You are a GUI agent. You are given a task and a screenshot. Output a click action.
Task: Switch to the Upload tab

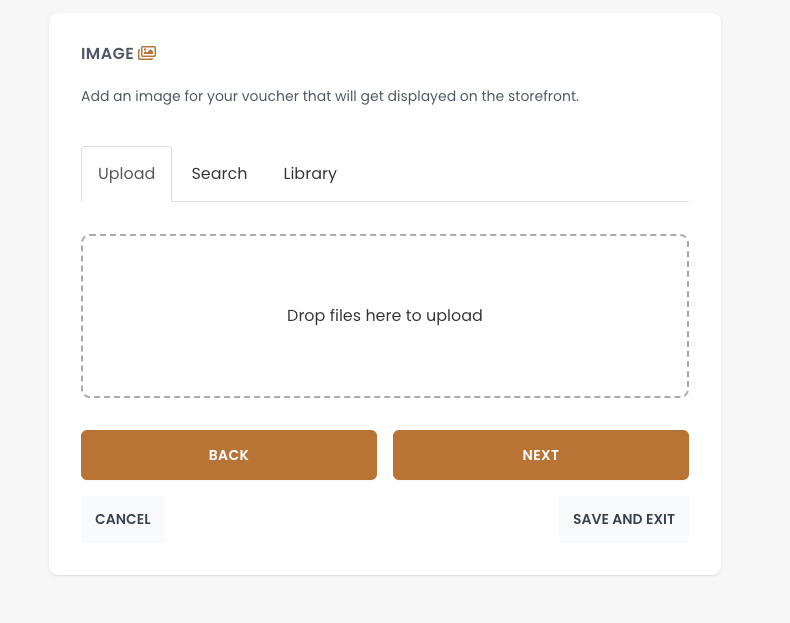tap(126, 174)
